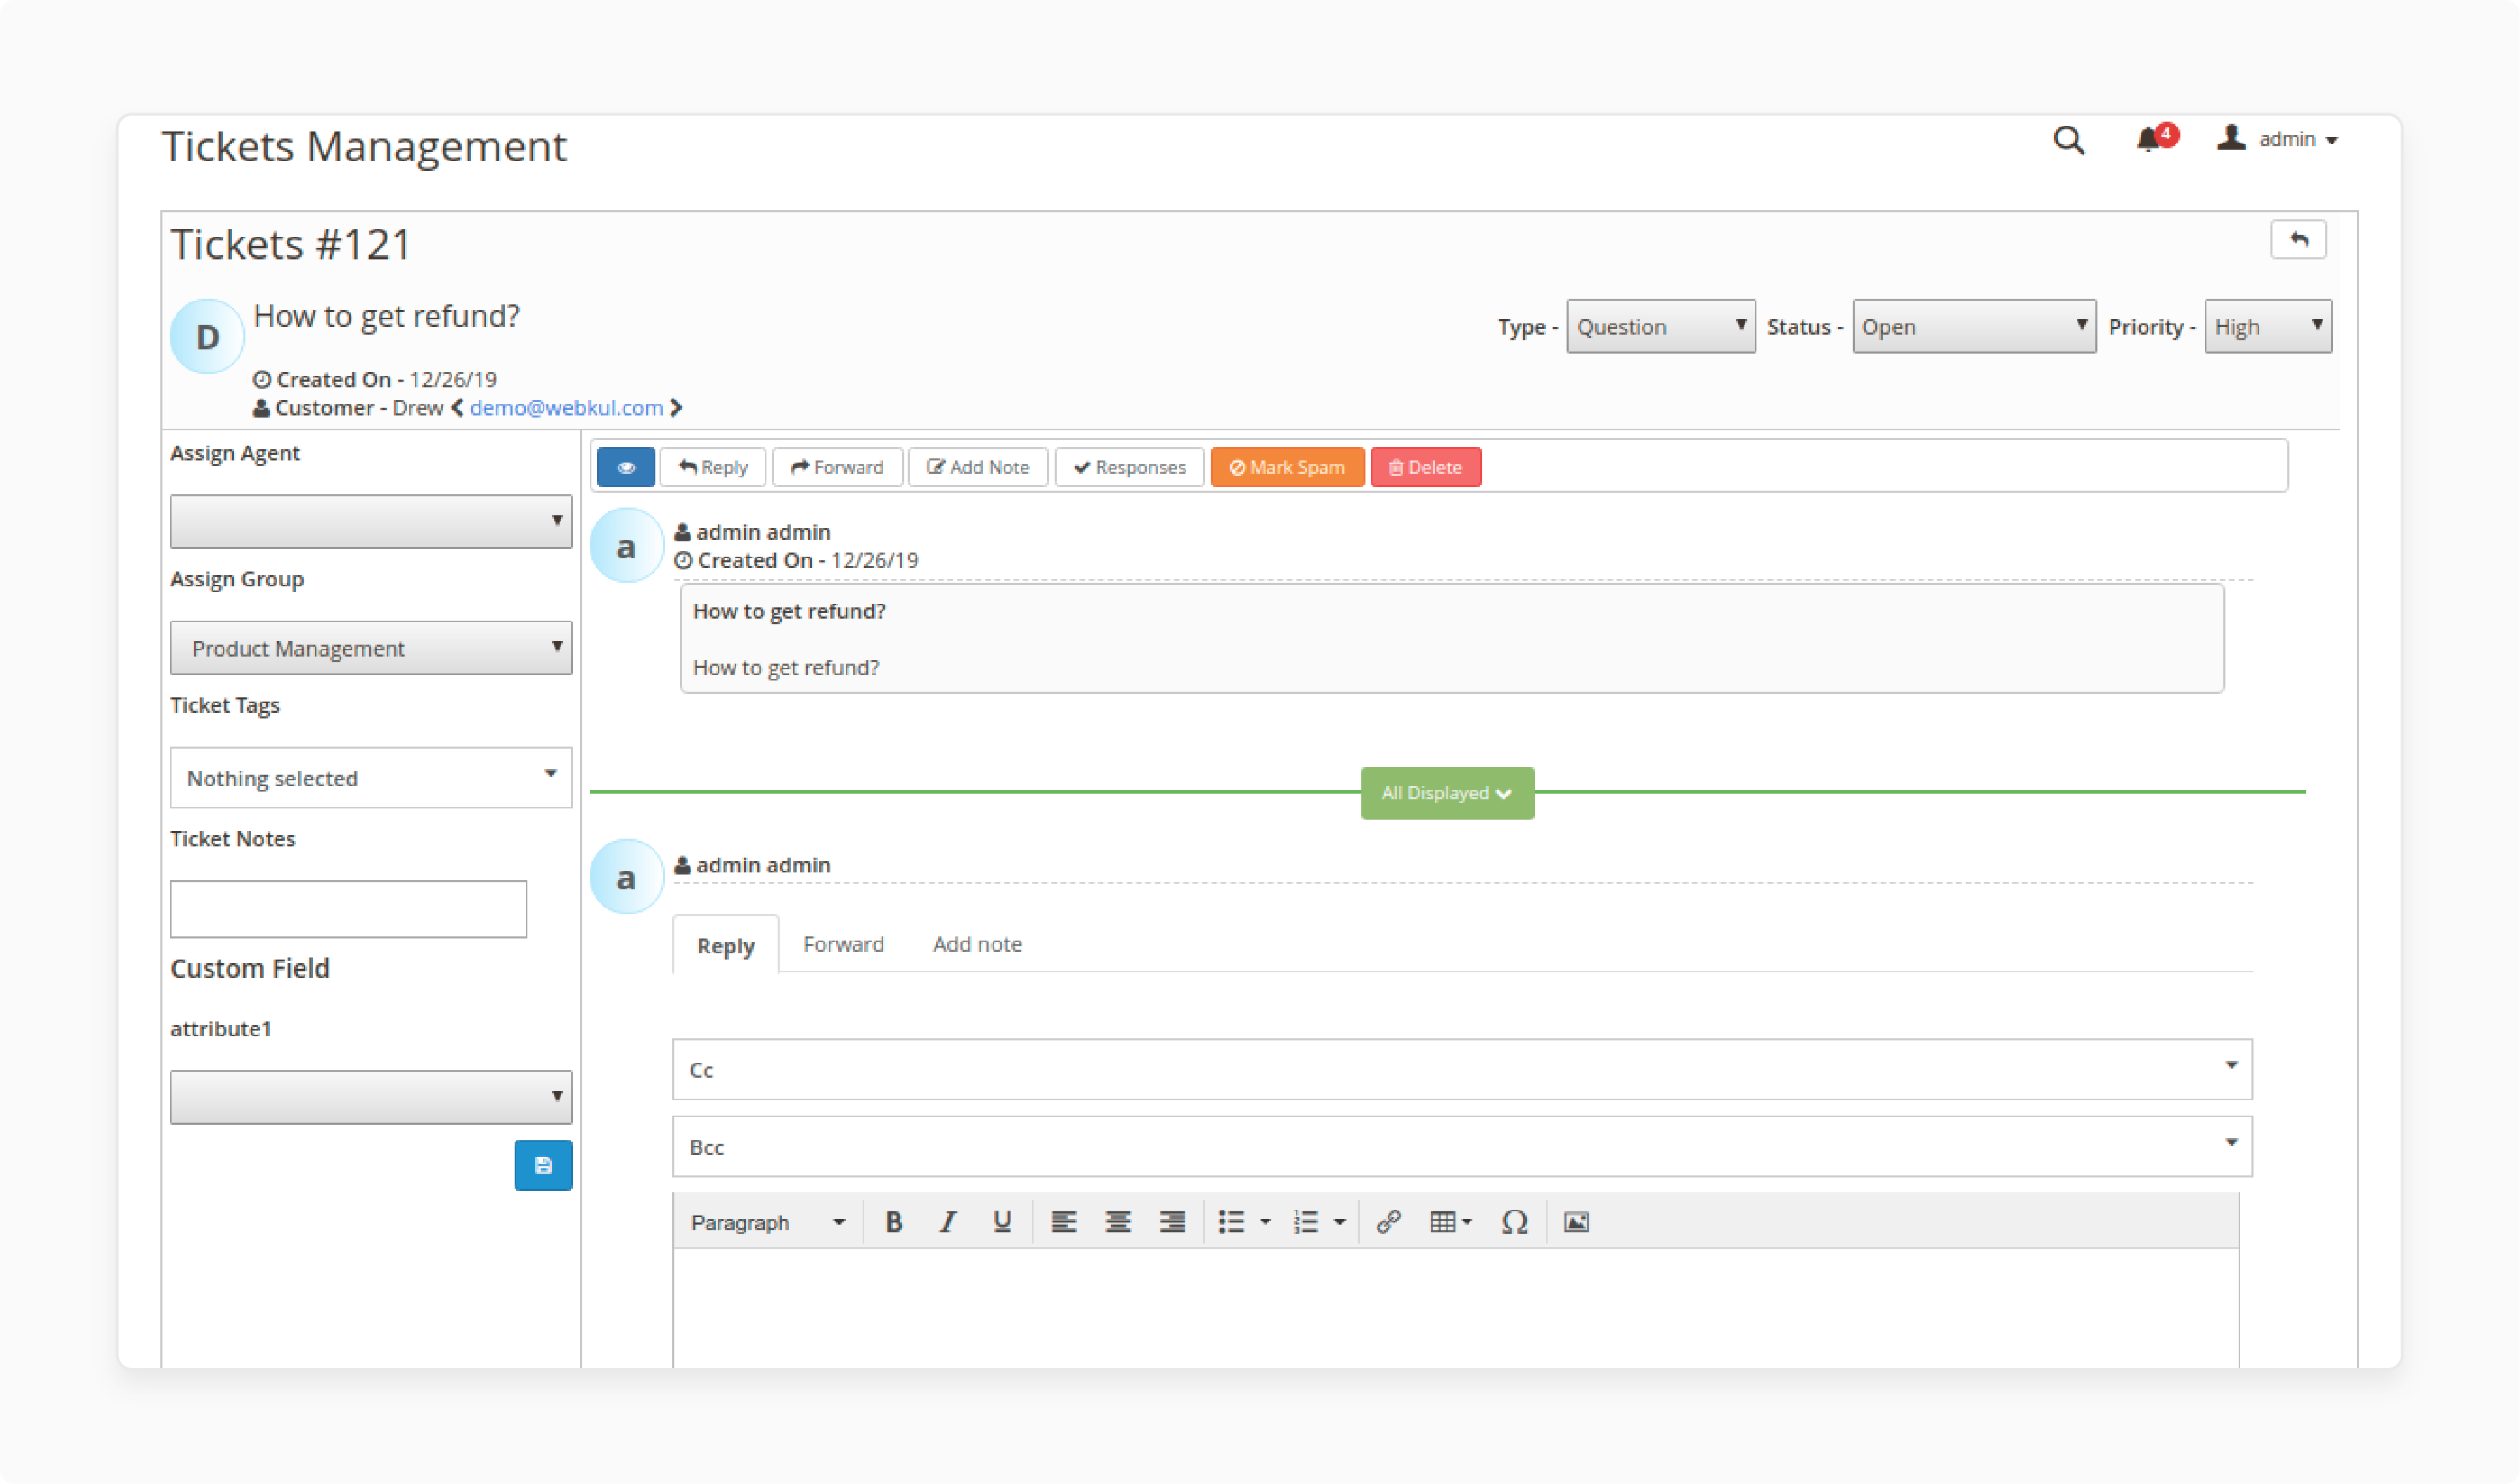The width and height of the screenshot is (2520, 1484).
Task: Click into the reply editor text area
Action: 1456,1307
